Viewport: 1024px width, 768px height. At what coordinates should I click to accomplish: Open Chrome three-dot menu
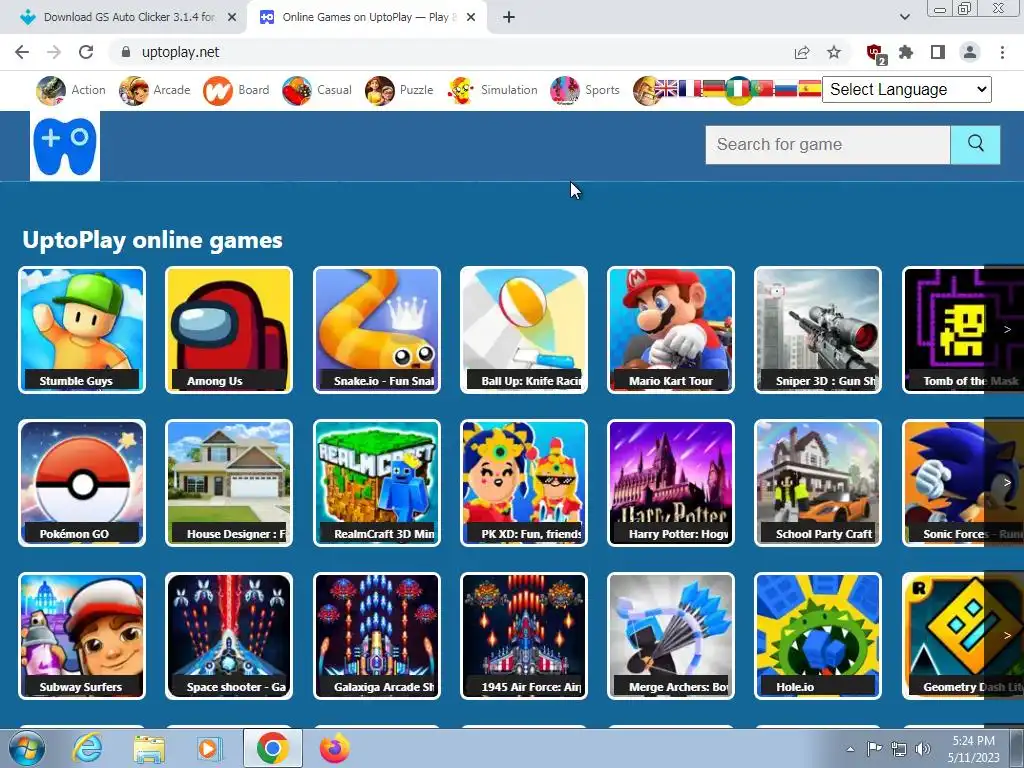tap(1002, 52)
